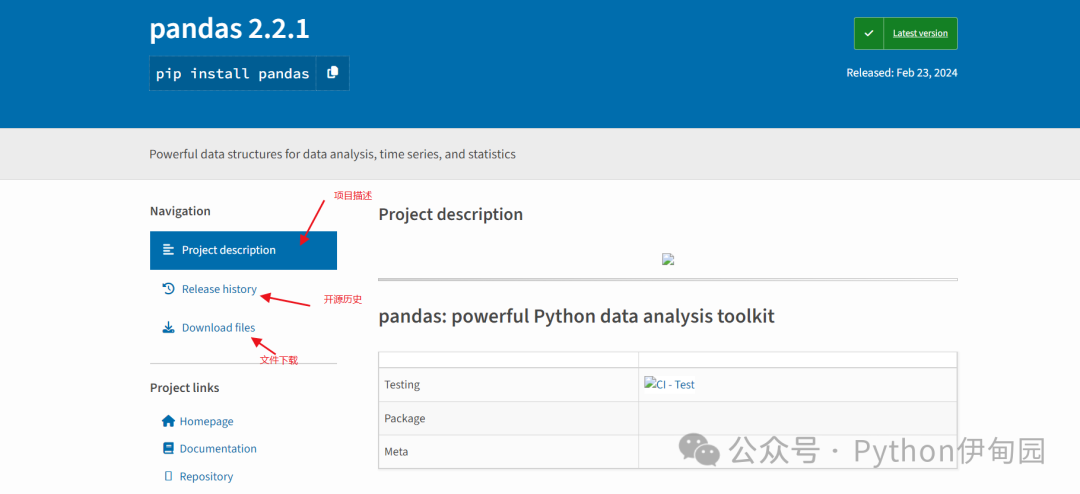Click the copy-to-clipboard icon beside pip command
This screenshot has height=494, width=1080.
pos(333,73)
